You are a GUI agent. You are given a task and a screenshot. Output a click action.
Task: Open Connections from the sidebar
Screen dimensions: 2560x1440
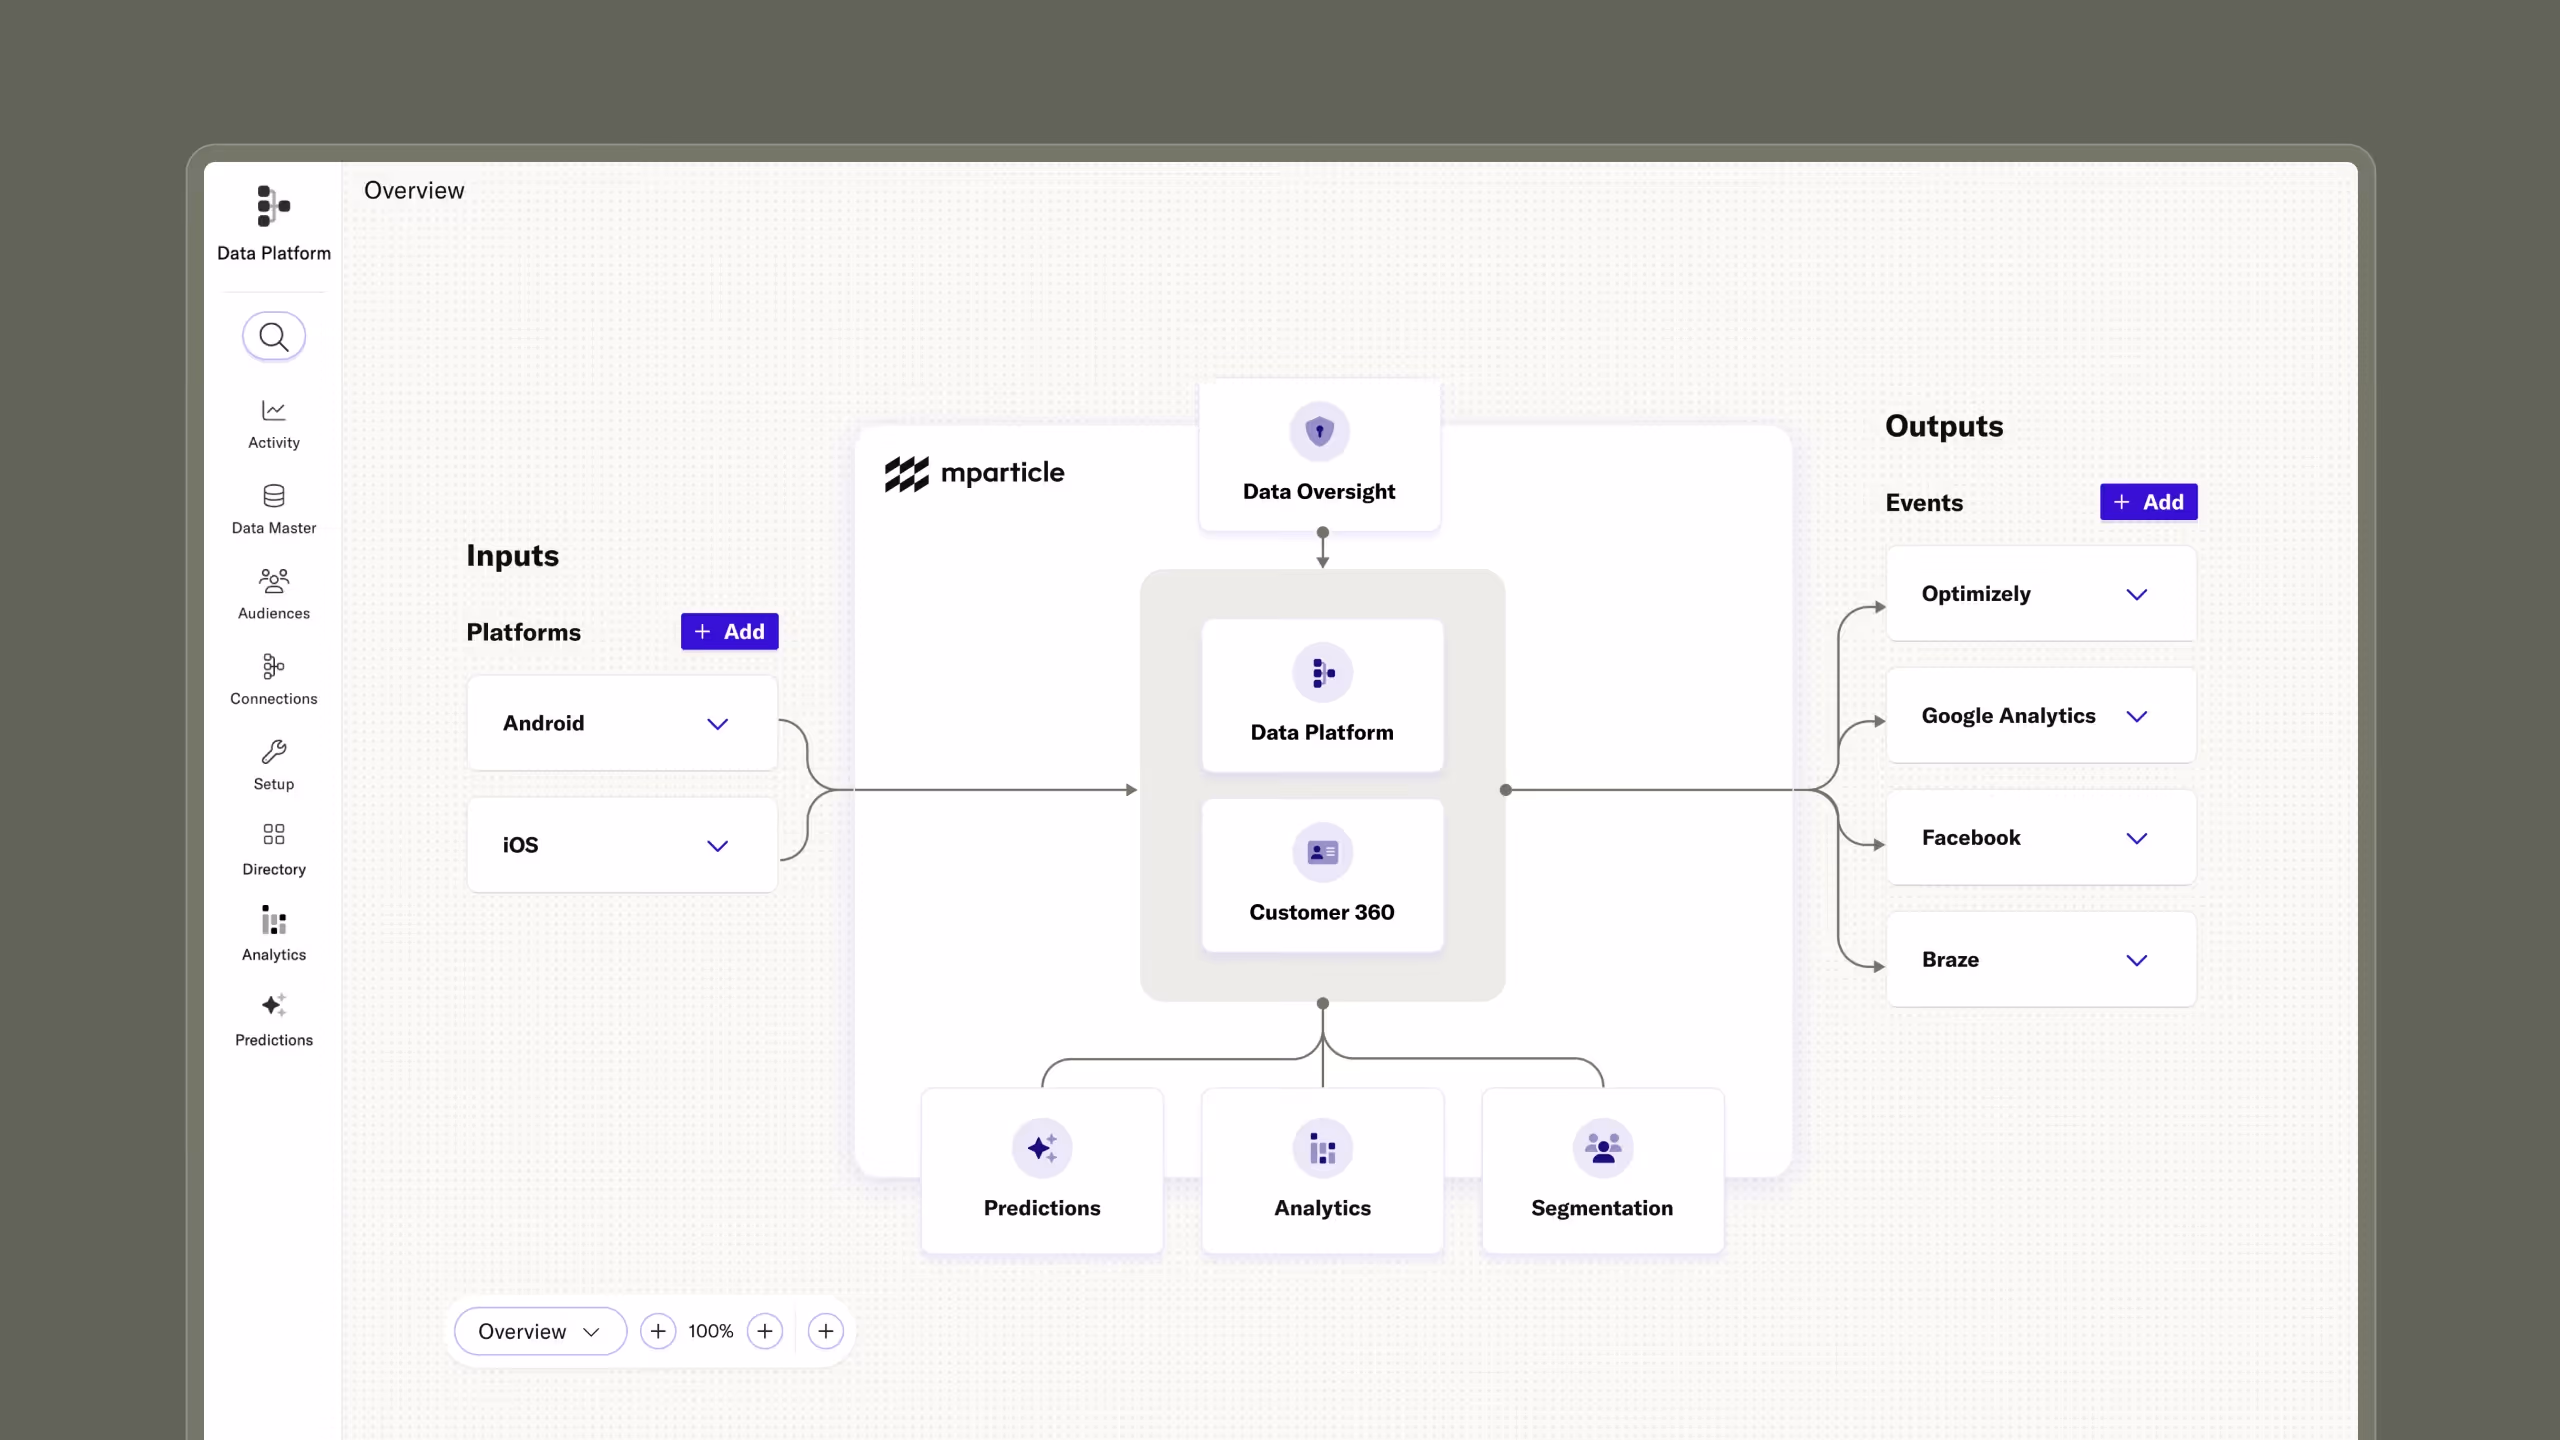[274, 679]
